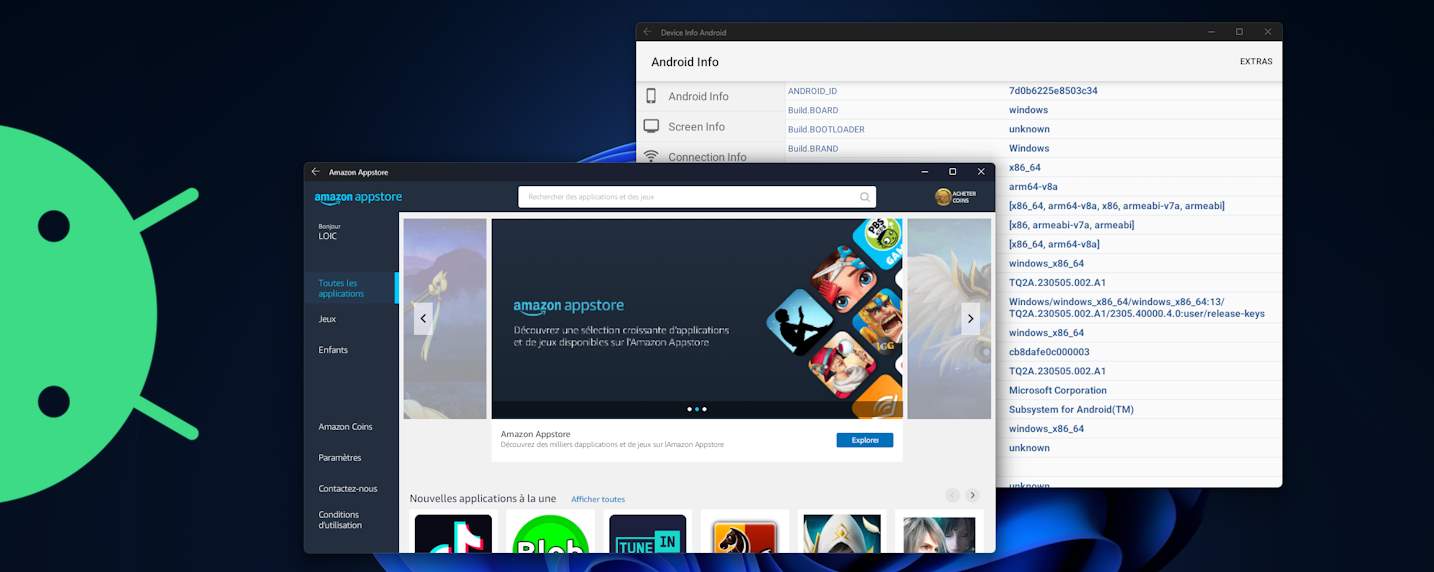Open the Jeux category

[x=327, y=319]
